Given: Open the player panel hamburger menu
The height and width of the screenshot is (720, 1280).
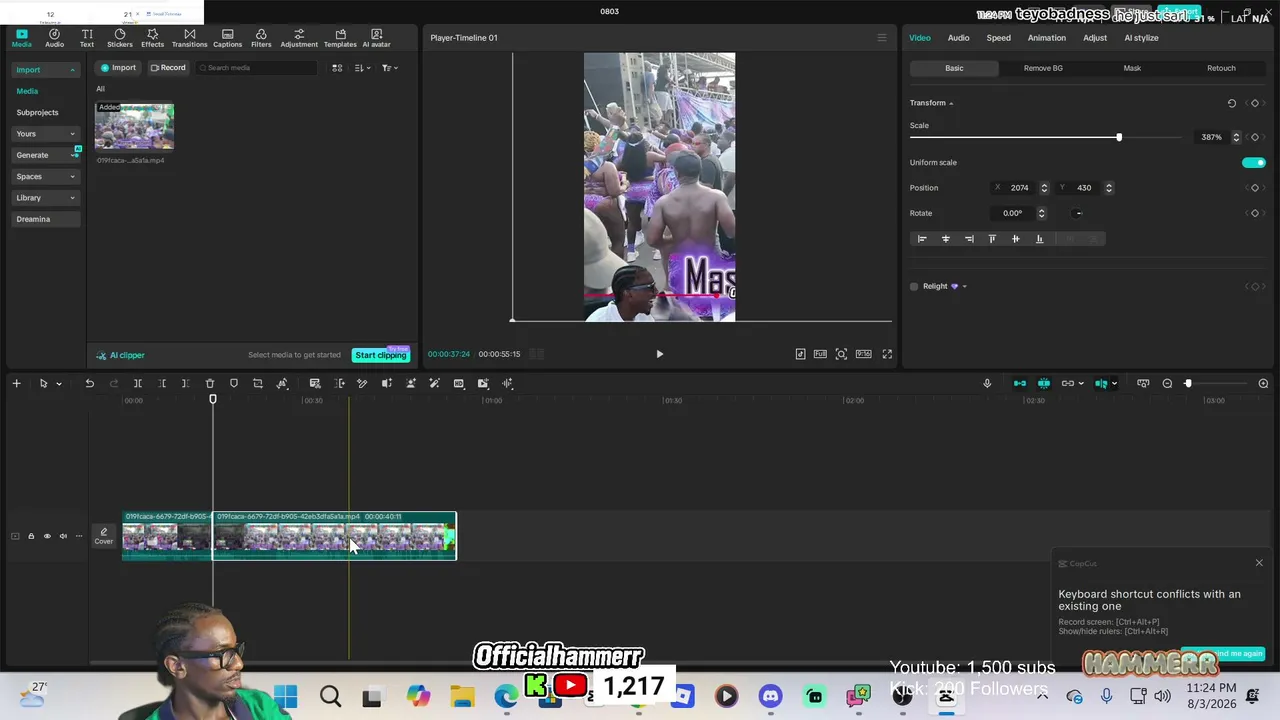Looking at the screenshot, I should tap(881, 38).
